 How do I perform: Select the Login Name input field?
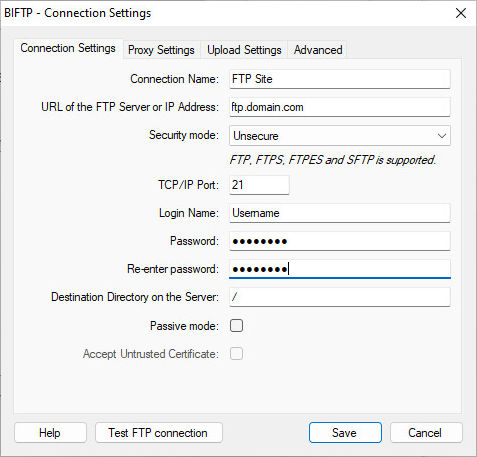(x=340, y=213)
